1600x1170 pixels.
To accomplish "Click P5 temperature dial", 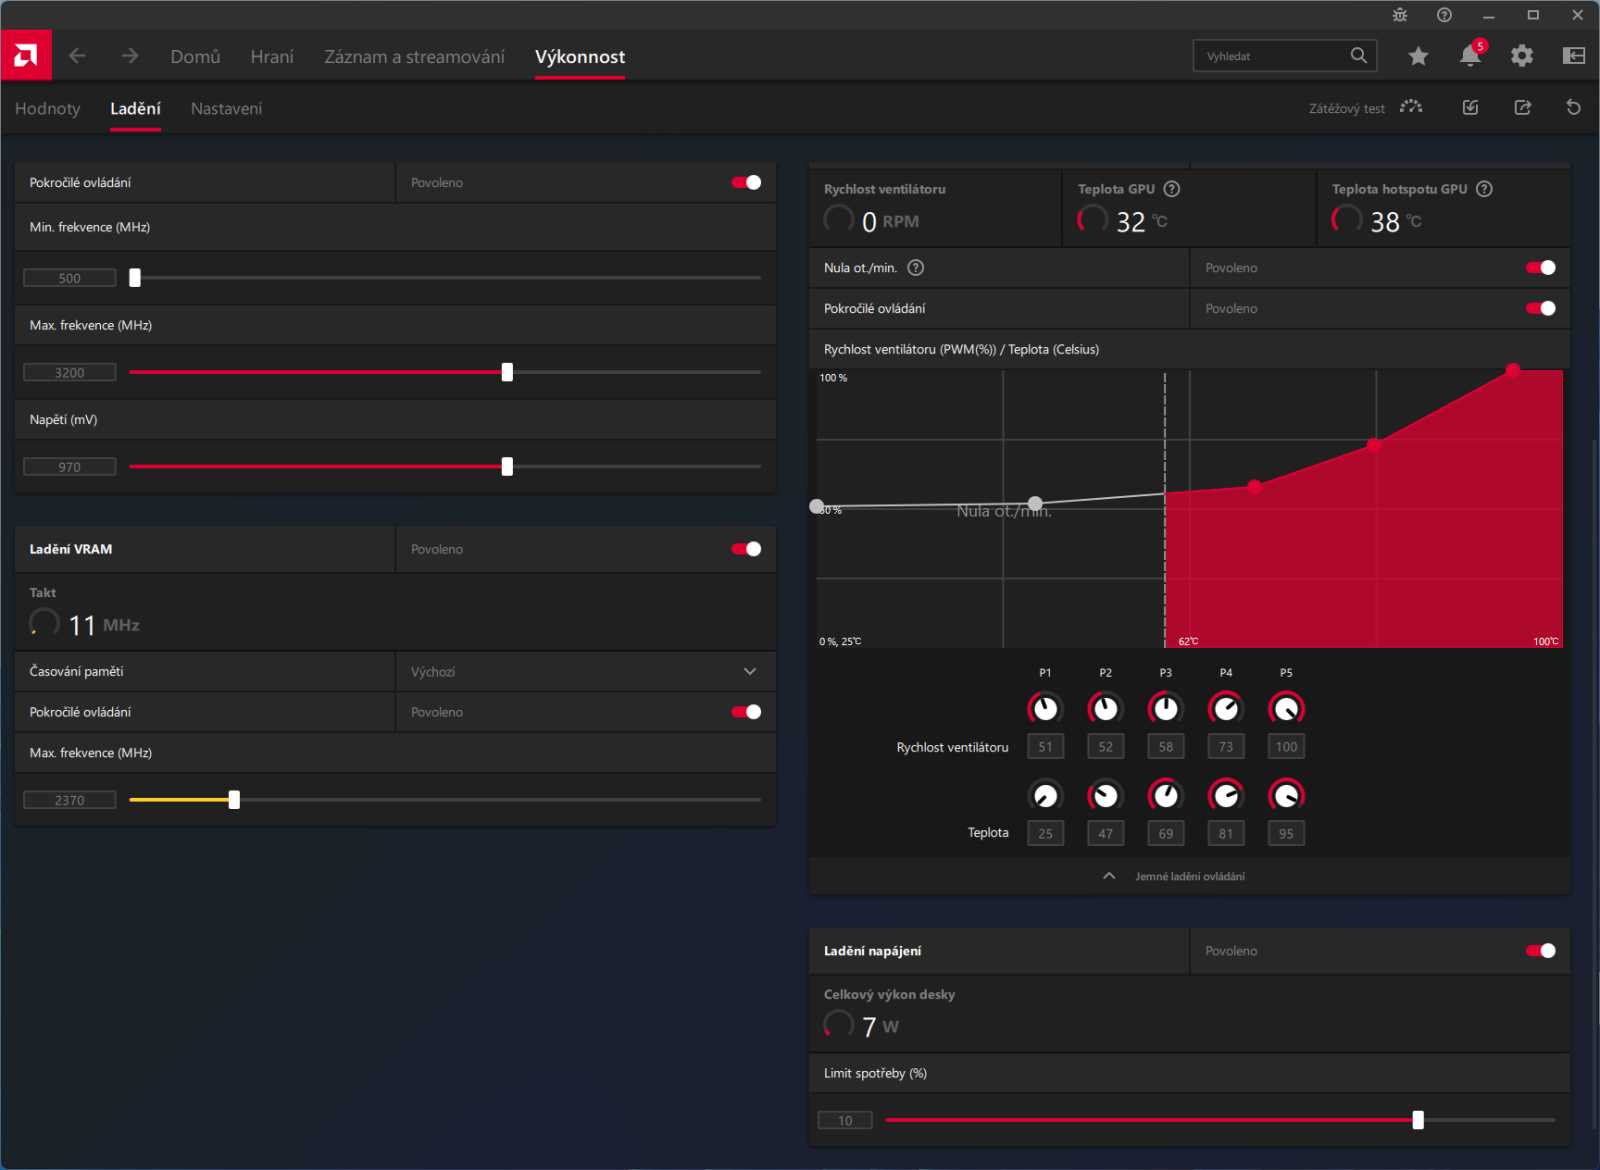I will click(1286, 796).
